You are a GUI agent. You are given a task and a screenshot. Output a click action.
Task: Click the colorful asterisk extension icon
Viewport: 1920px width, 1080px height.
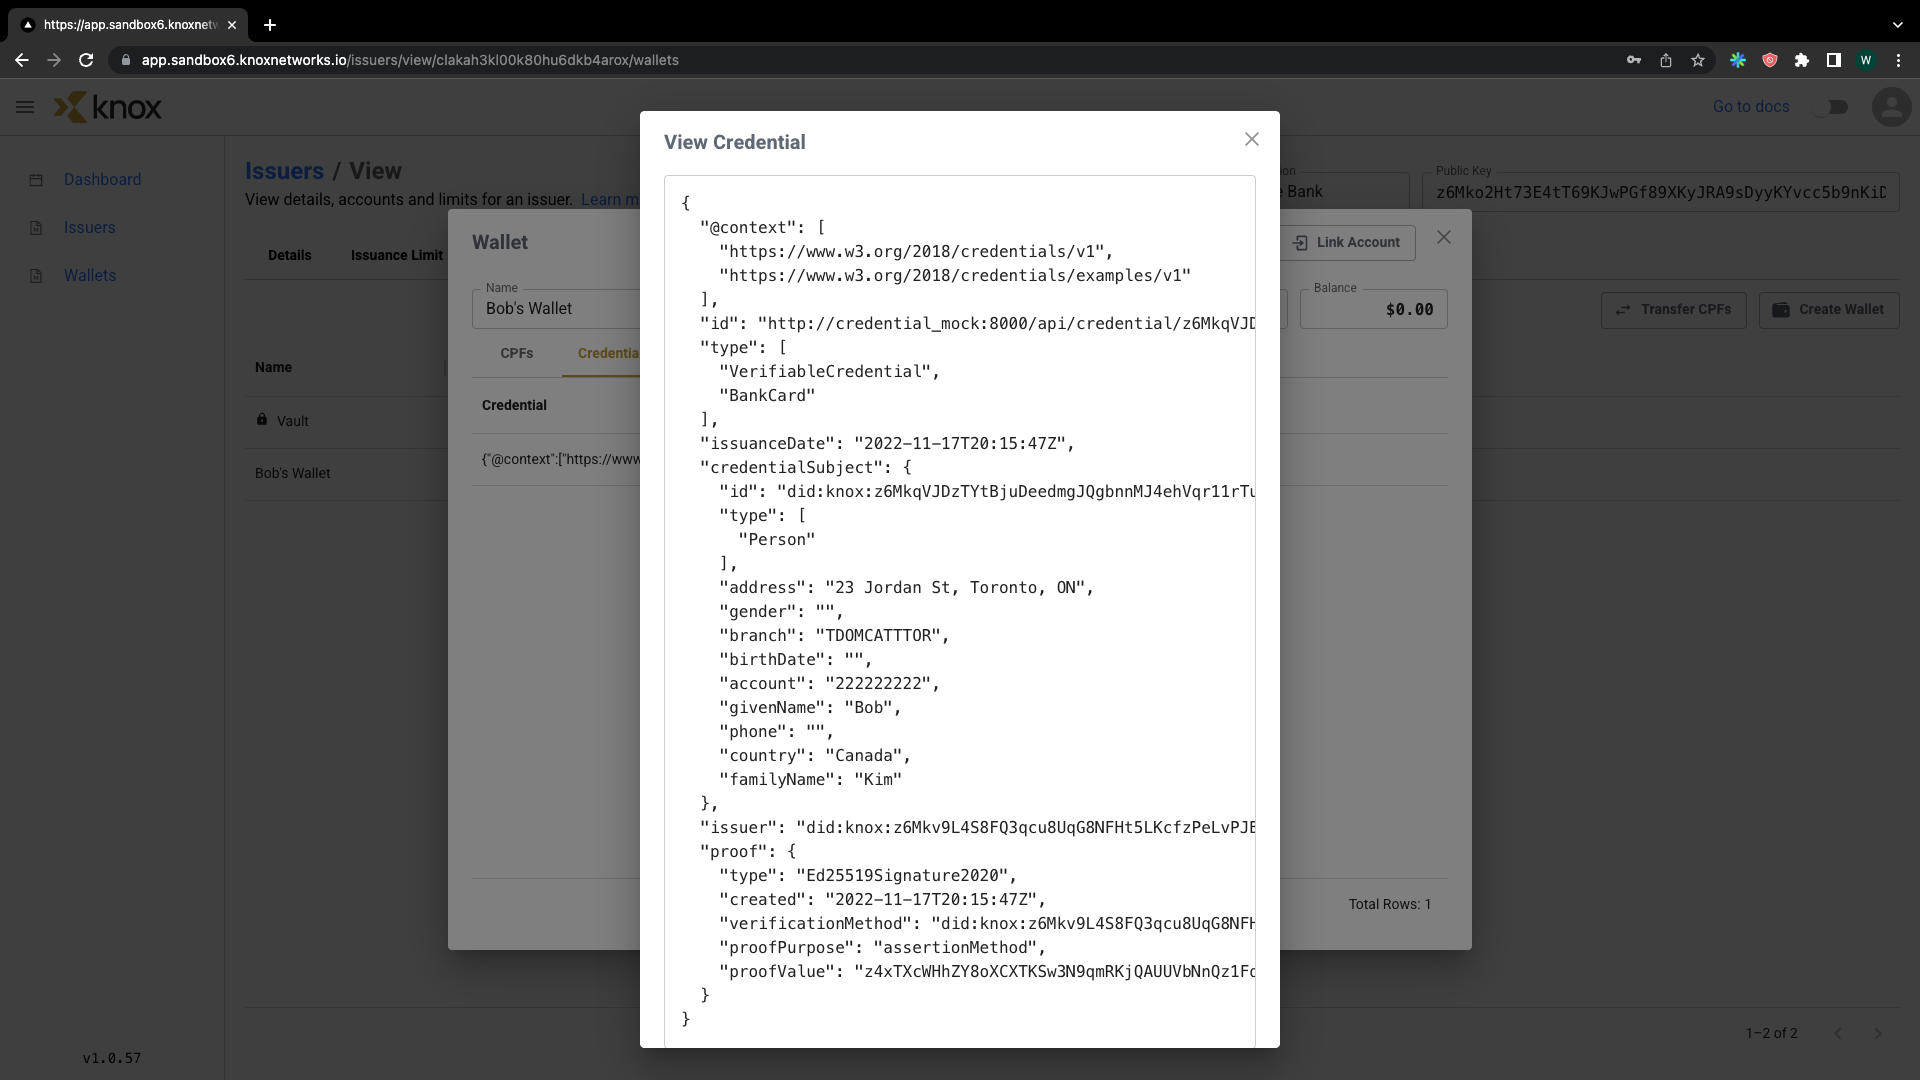[1737, 60]
